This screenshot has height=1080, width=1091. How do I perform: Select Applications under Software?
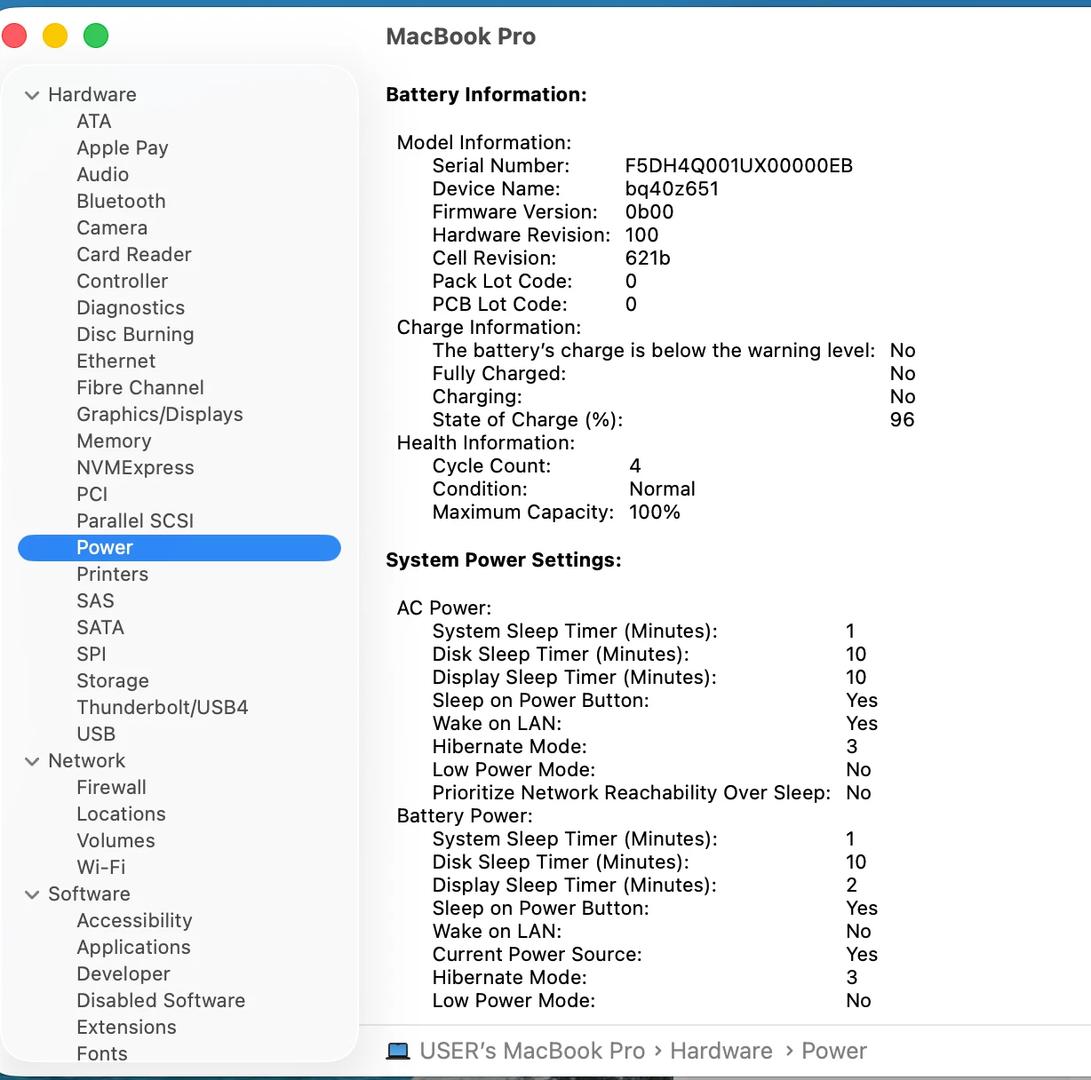(x=133, y=947)
